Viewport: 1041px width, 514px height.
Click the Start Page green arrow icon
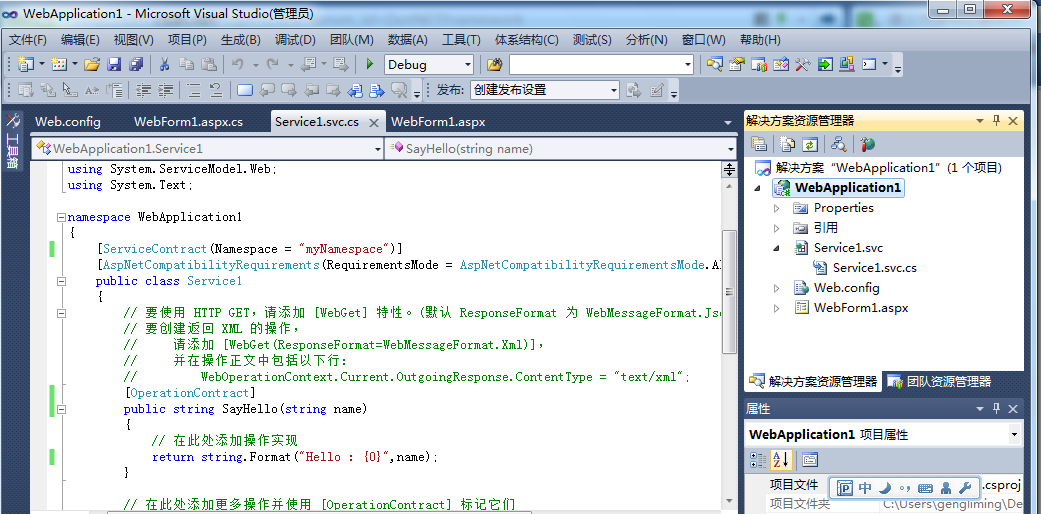(x=825, y=64)
